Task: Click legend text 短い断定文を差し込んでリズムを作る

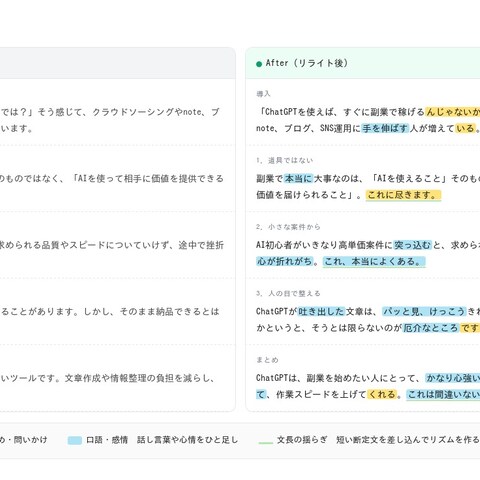Action: click(408, 440)
